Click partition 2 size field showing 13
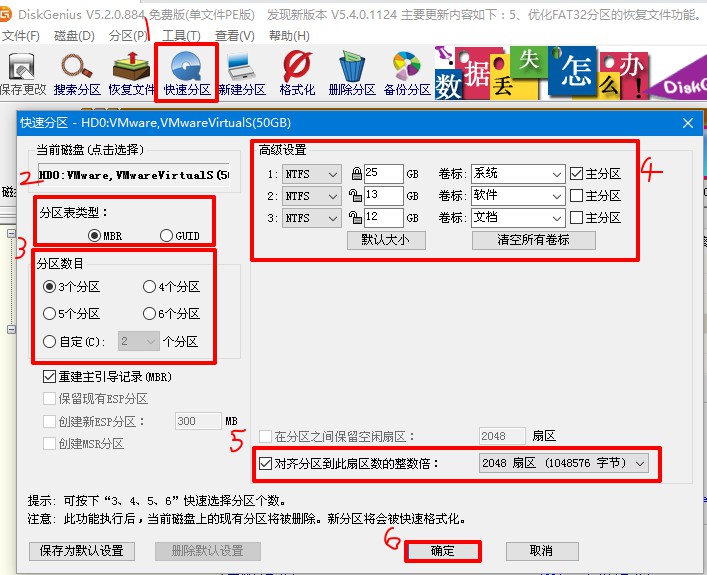 pyautogui.click(x=383, y=196)
